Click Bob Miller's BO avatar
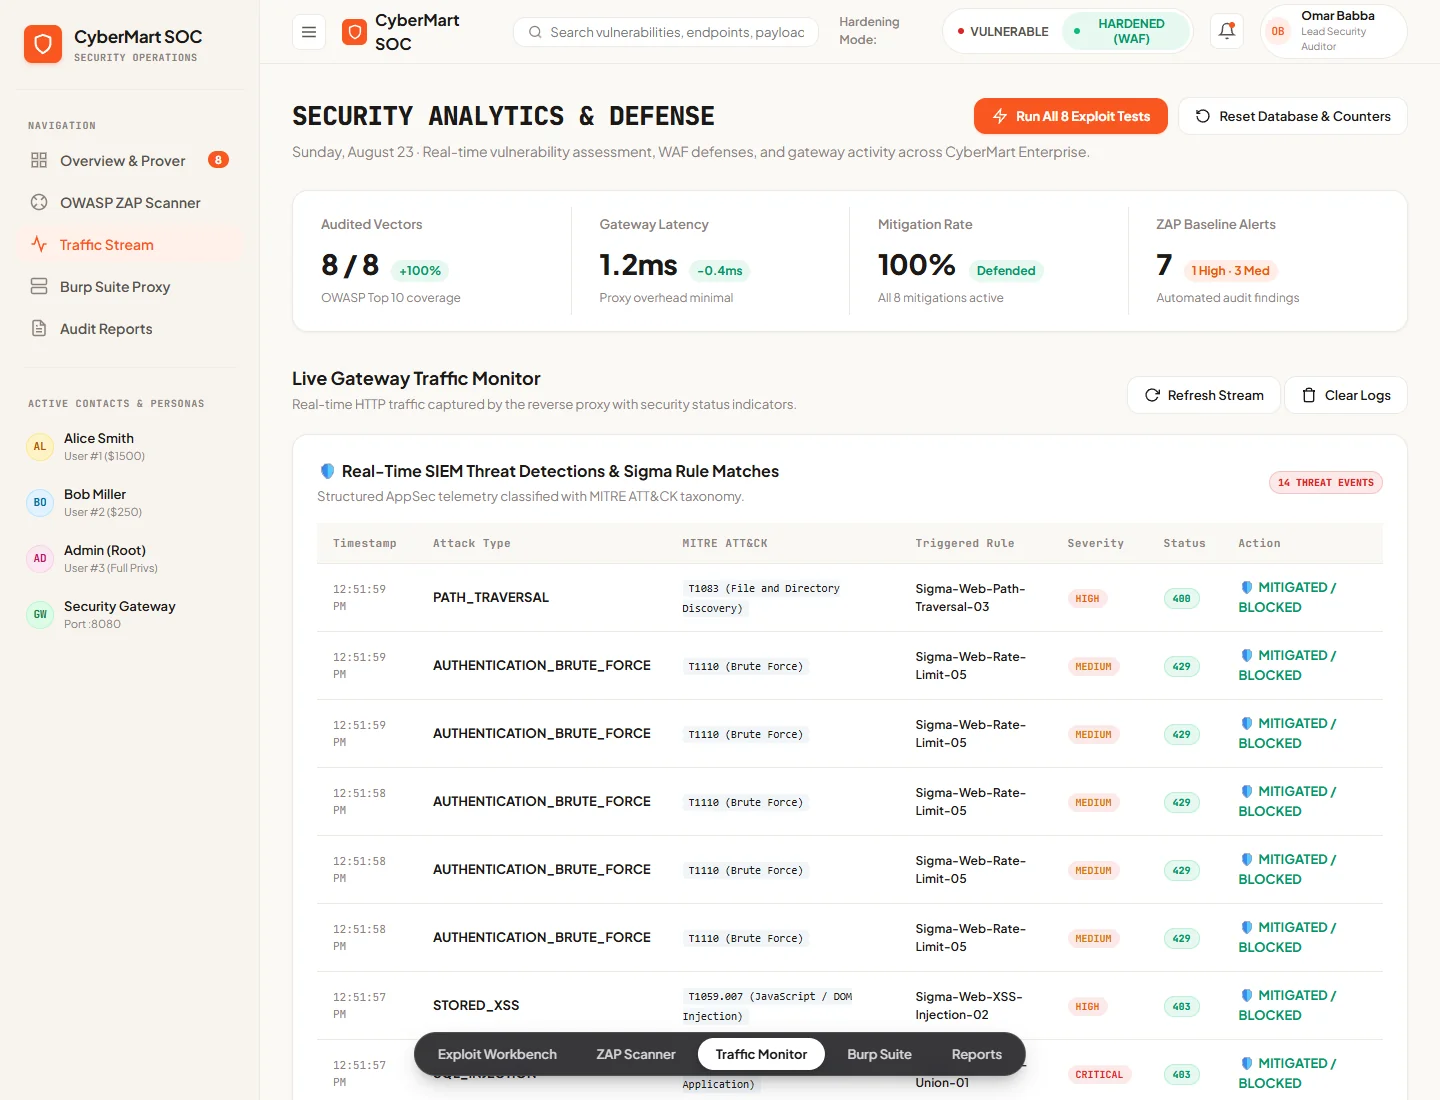Screen dimensions: 1440x1100 pos(40,502)
